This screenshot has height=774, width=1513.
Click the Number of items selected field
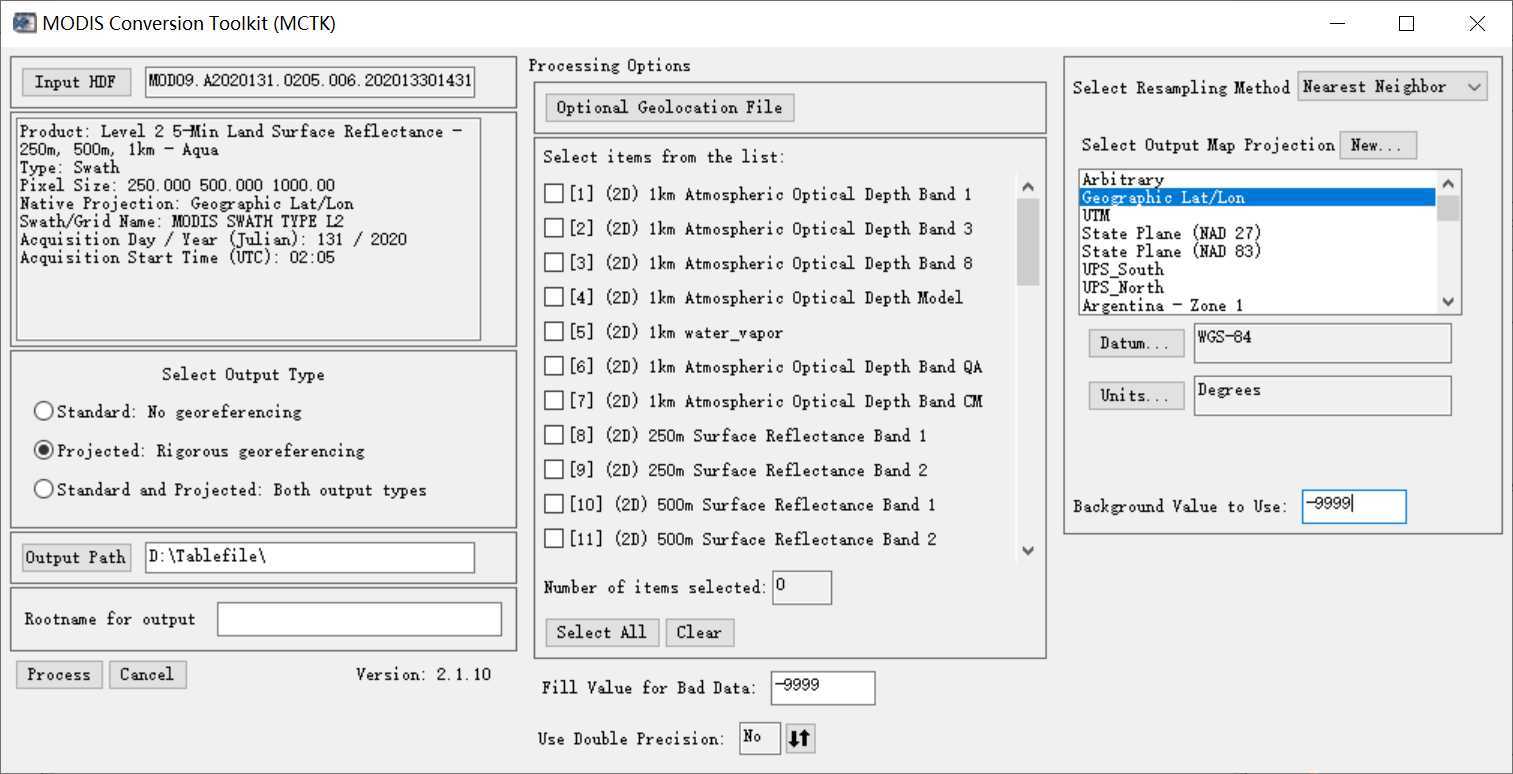[802, 588]
